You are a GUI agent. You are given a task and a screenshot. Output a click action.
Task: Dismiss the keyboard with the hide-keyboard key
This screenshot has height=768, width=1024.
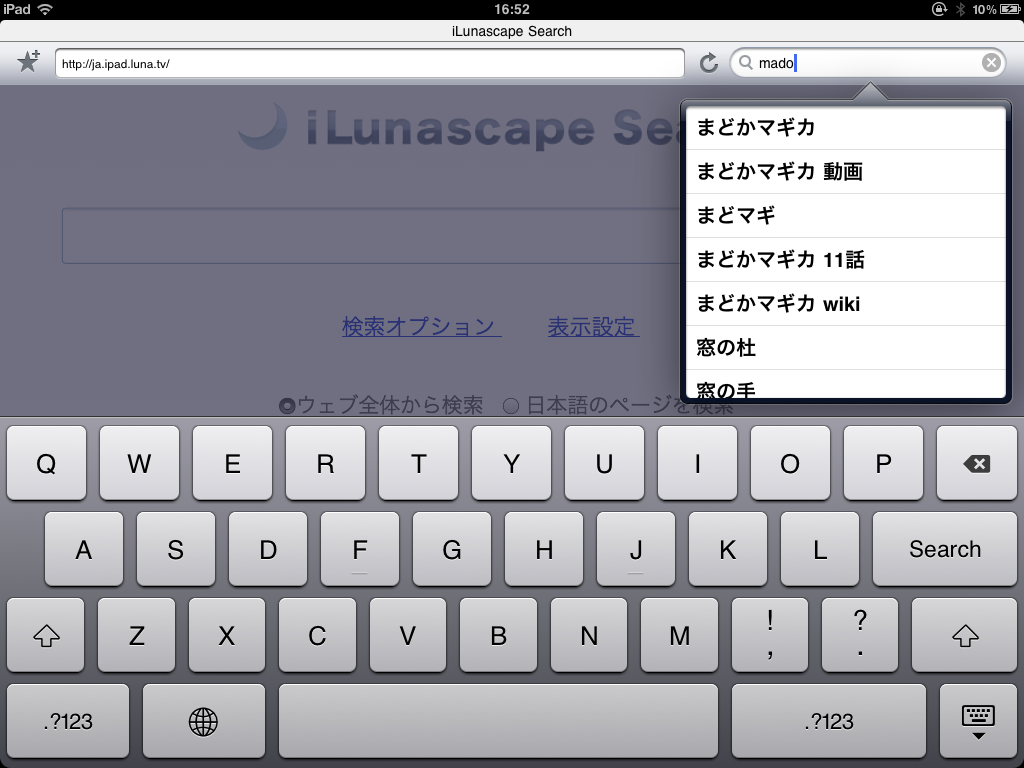(977, 720)
